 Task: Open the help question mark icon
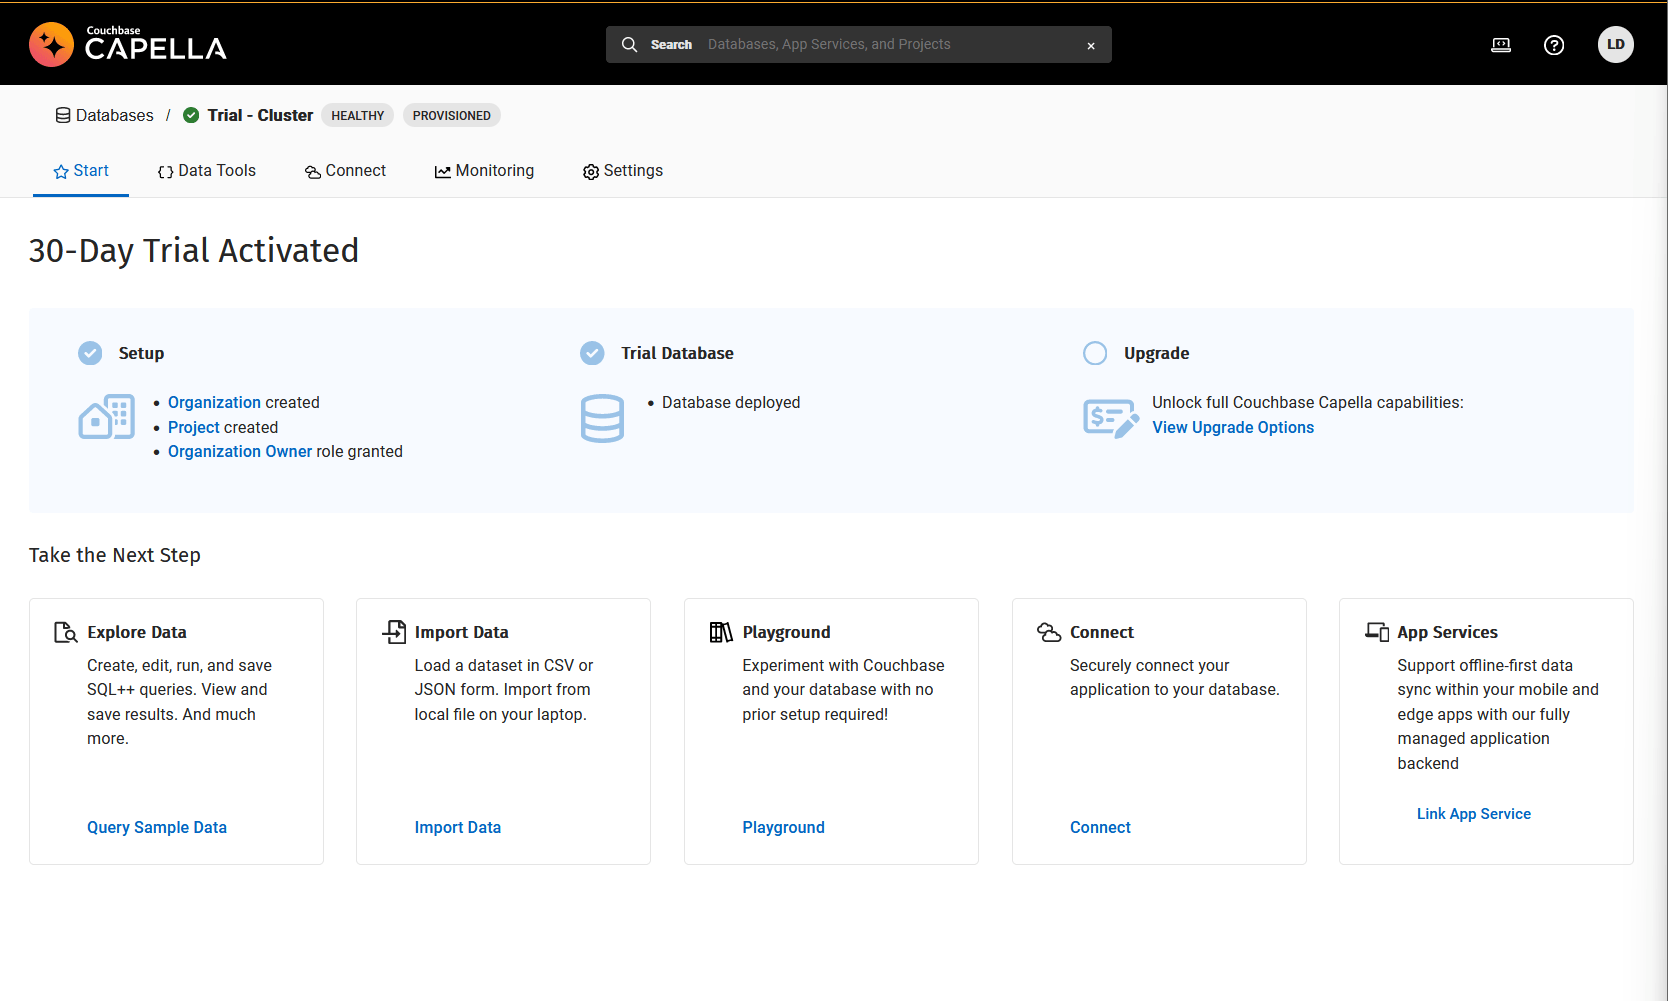tap(1554, 45)
